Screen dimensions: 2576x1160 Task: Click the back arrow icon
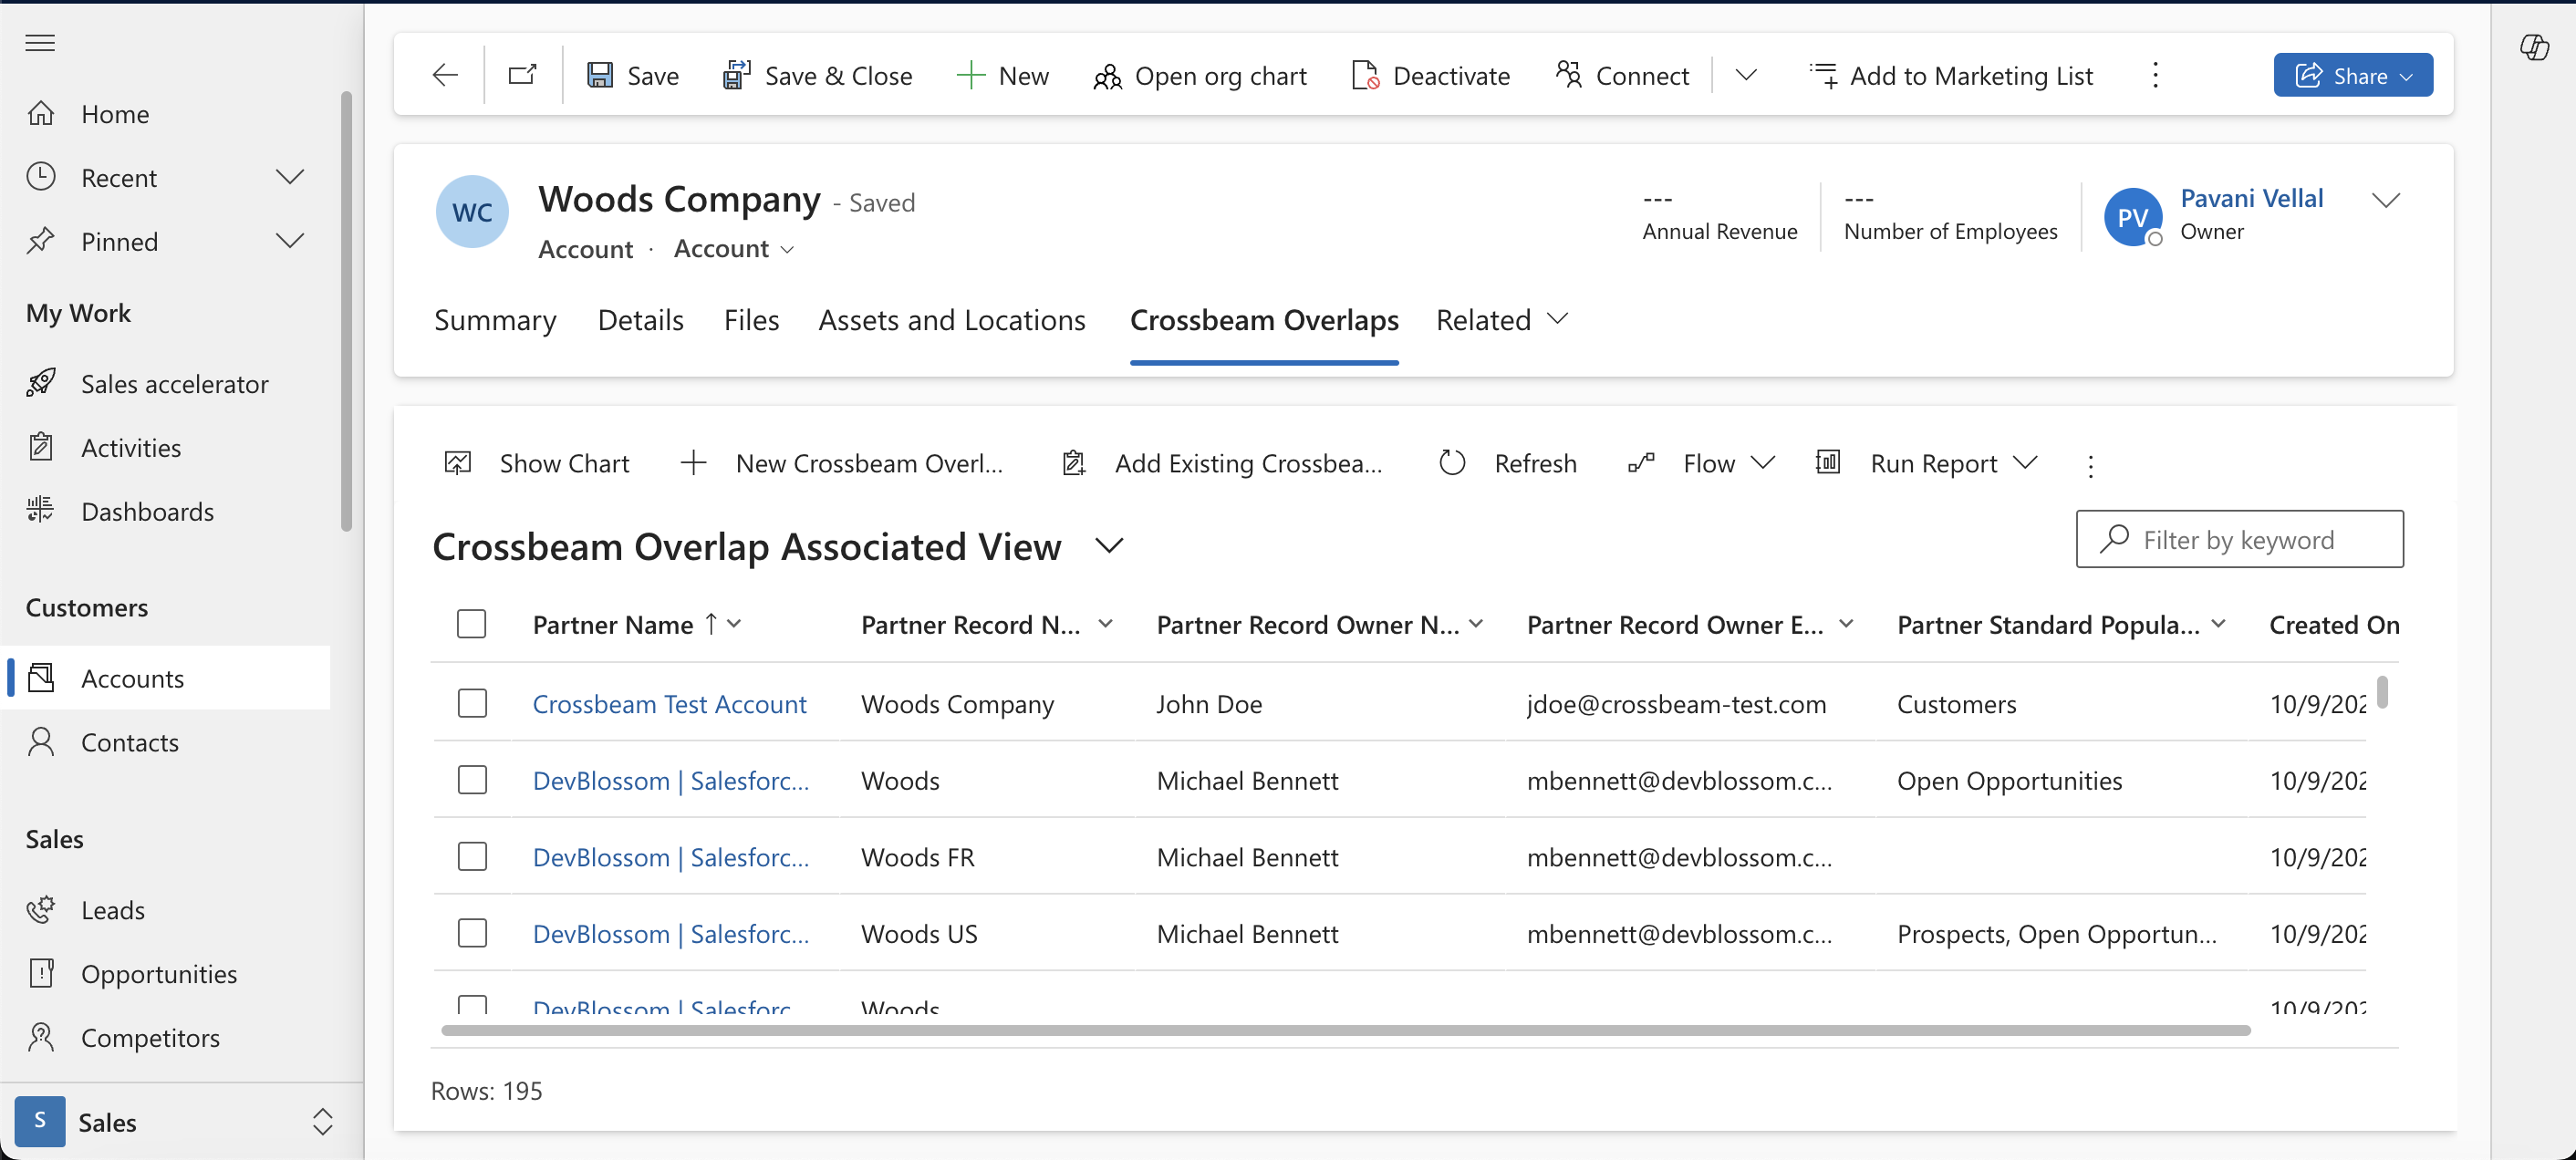445,75
